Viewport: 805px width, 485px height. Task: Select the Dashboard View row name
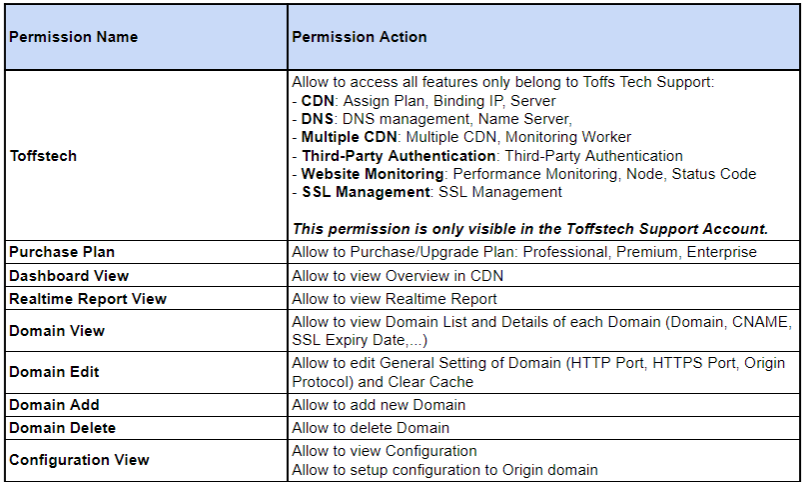pyautogui.click(x=69, y=275)
